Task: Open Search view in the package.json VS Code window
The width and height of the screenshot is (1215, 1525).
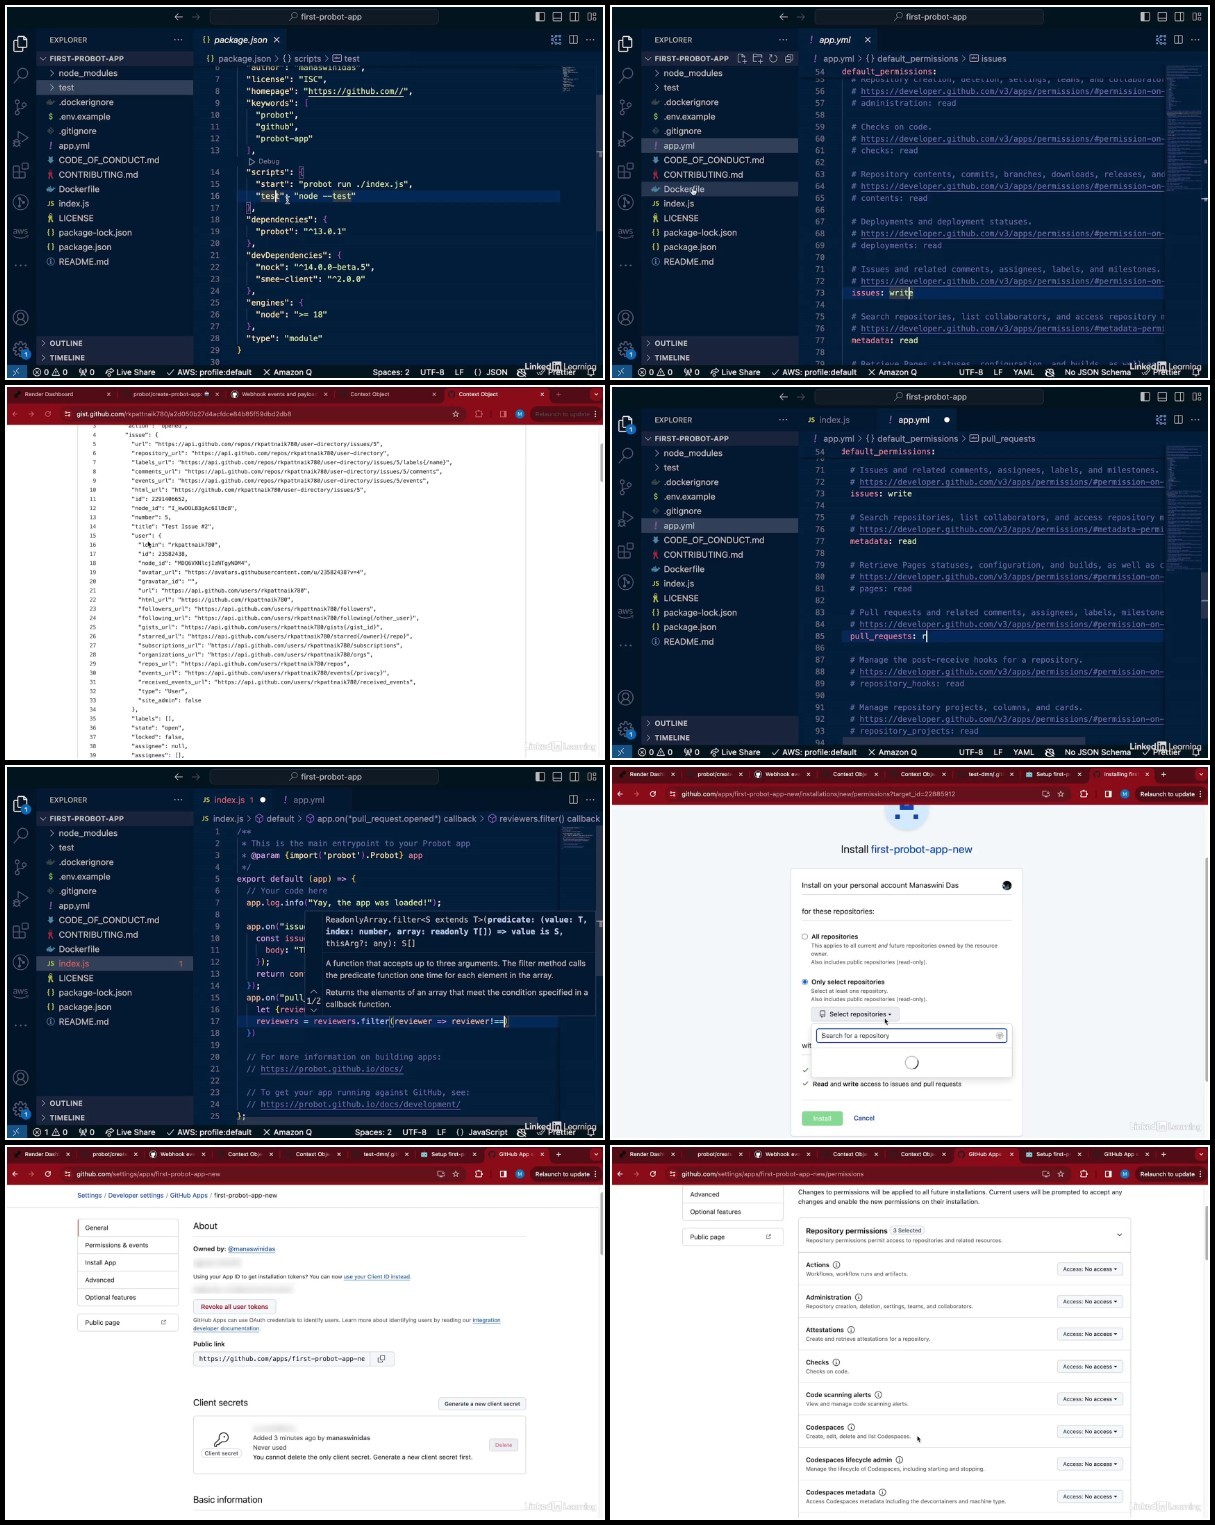Action: point(20,75)
